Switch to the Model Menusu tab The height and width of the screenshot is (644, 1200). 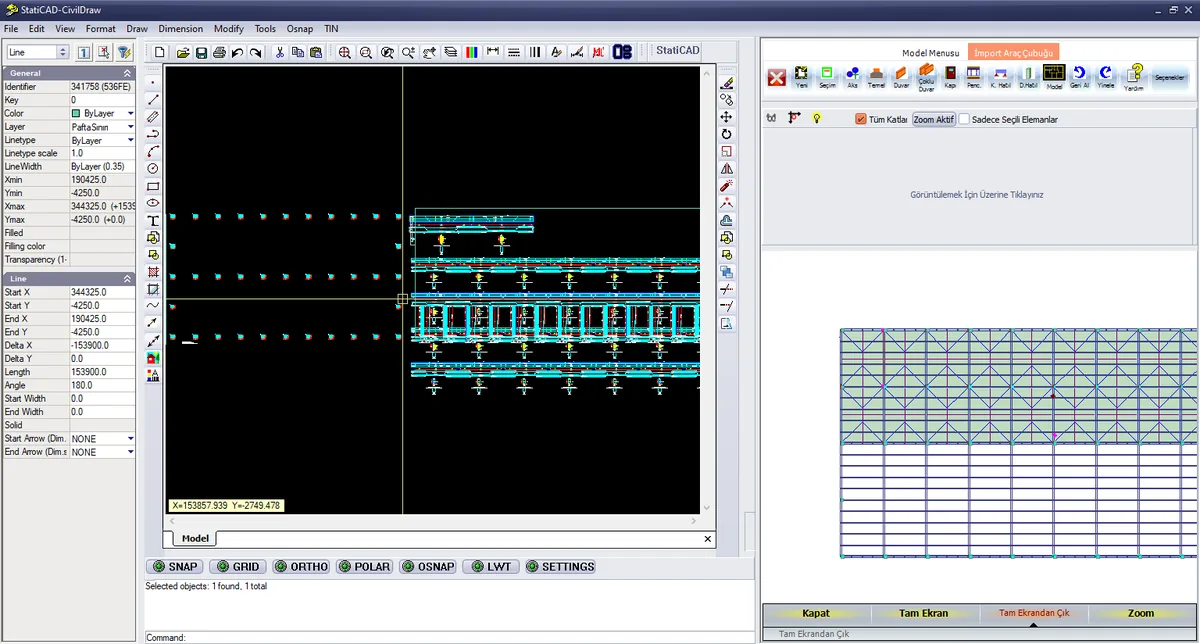tap(930, 53)
